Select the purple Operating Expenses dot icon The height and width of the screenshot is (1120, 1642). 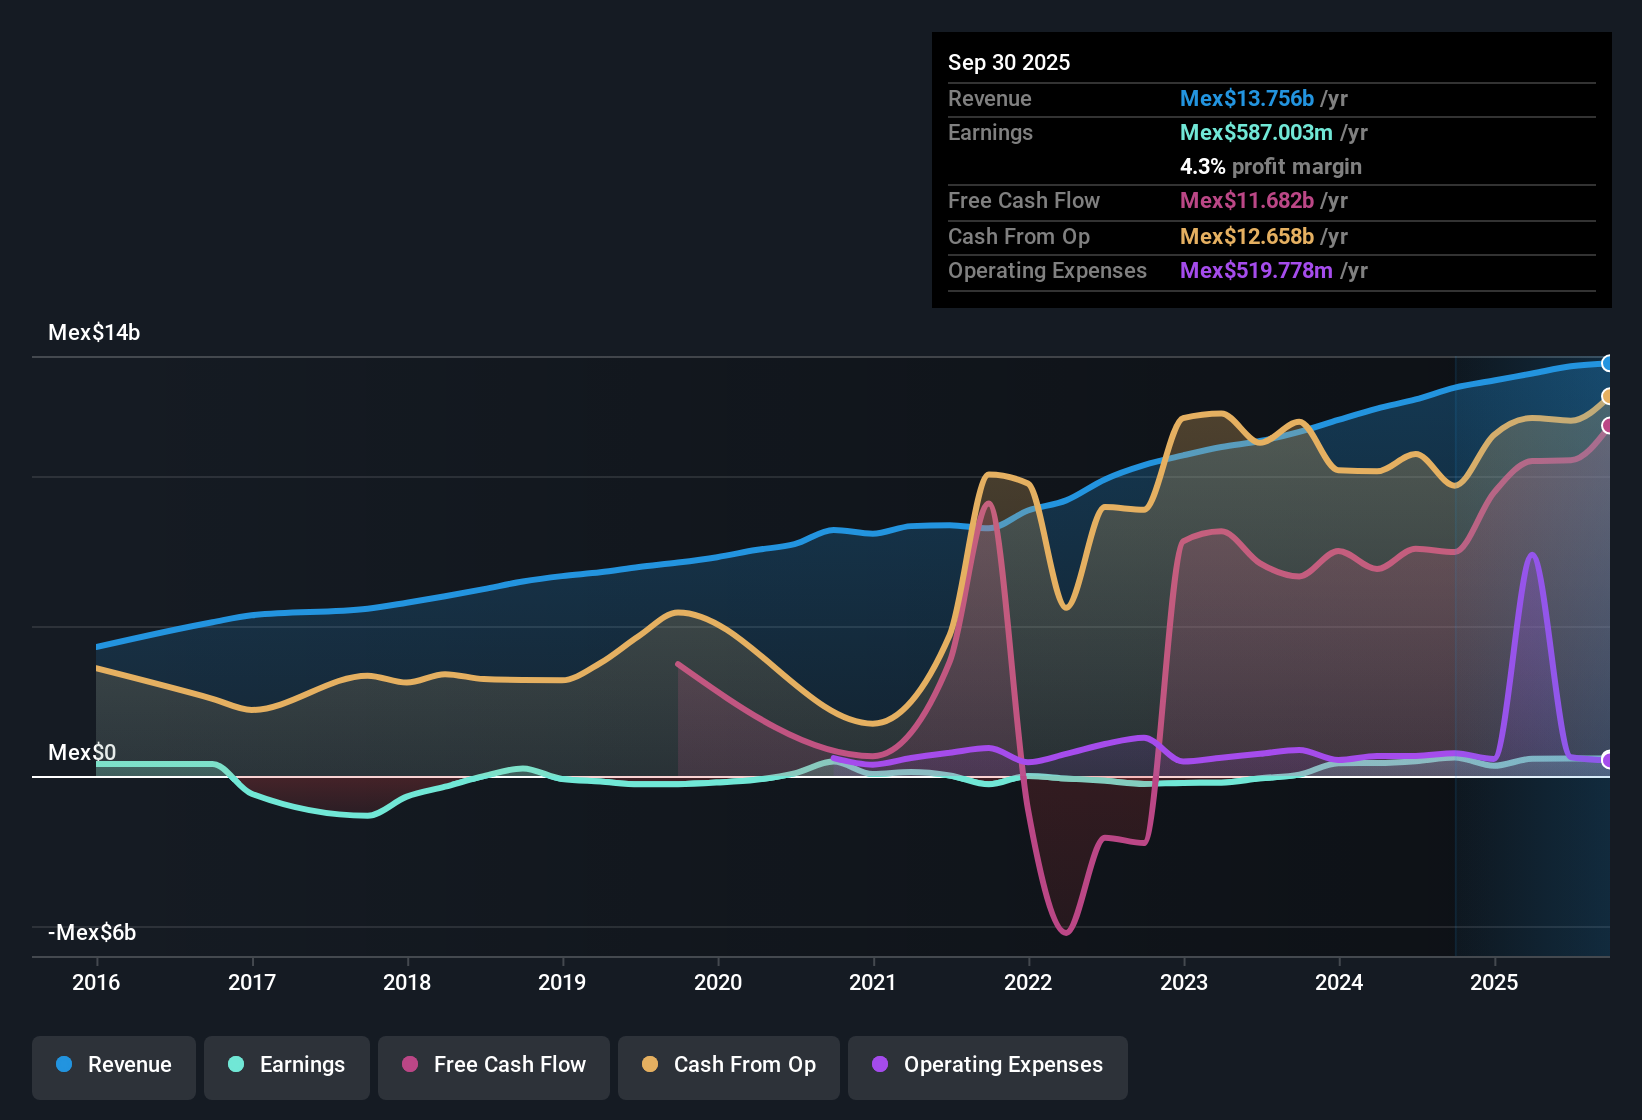point(879,1065)
